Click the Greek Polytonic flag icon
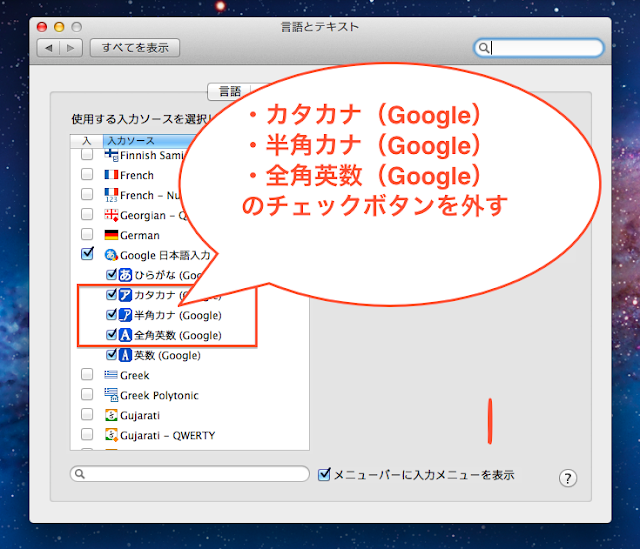 pyautogui.click(x=111, y=395)
